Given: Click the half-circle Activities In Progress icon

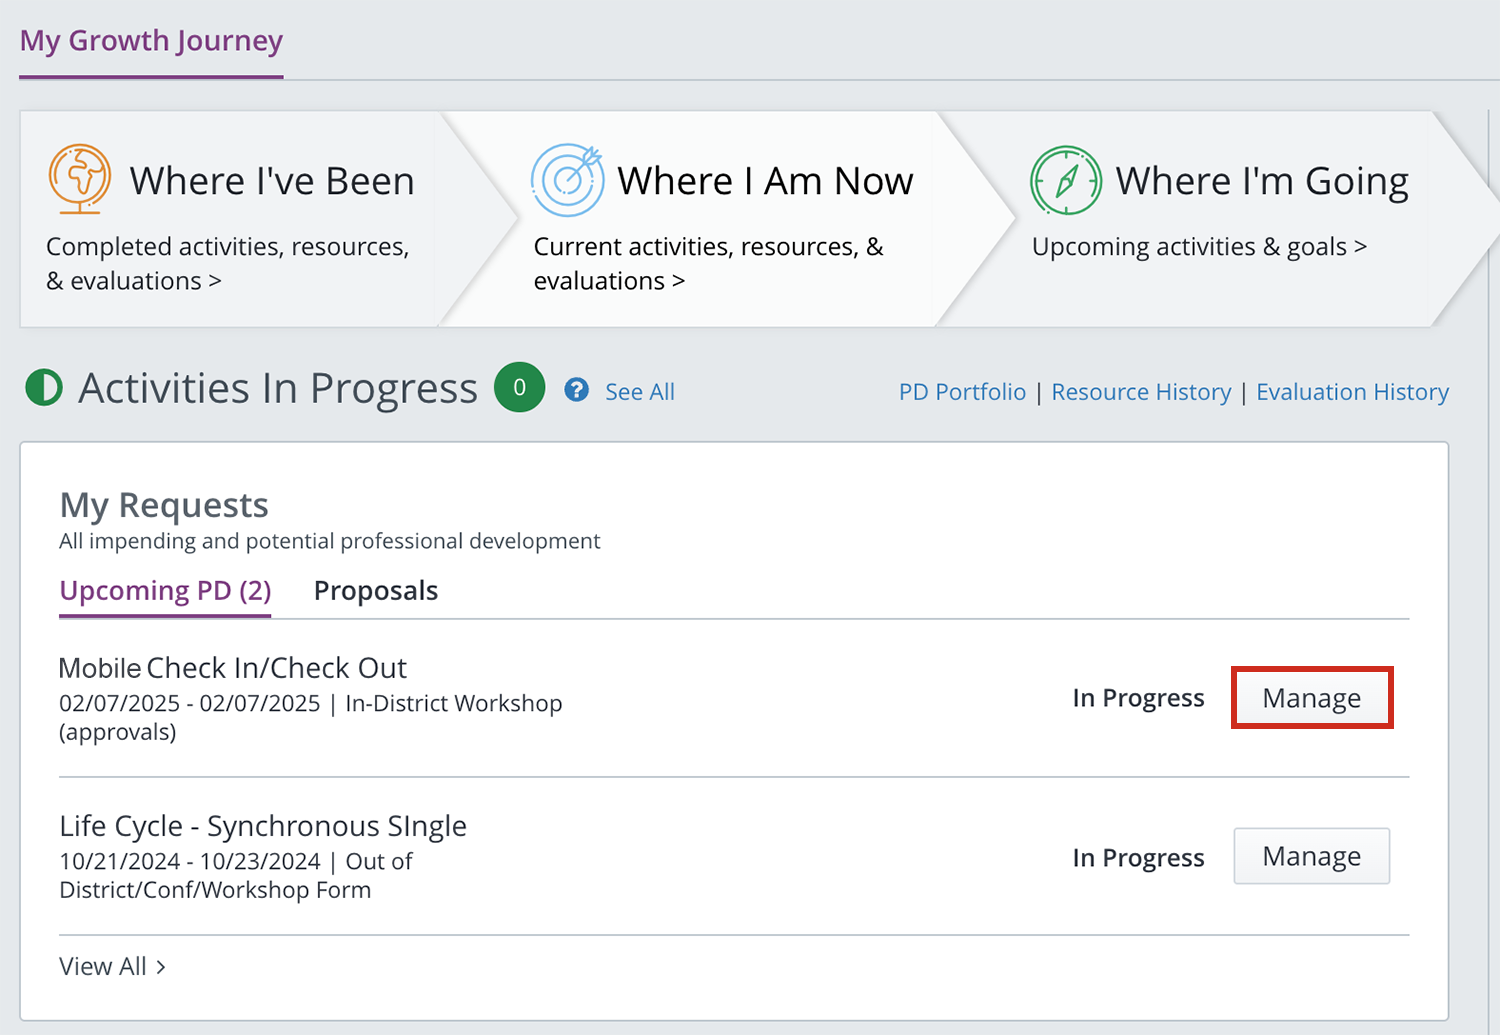Looking at the screenshot, I should click(x=44, y=388).
